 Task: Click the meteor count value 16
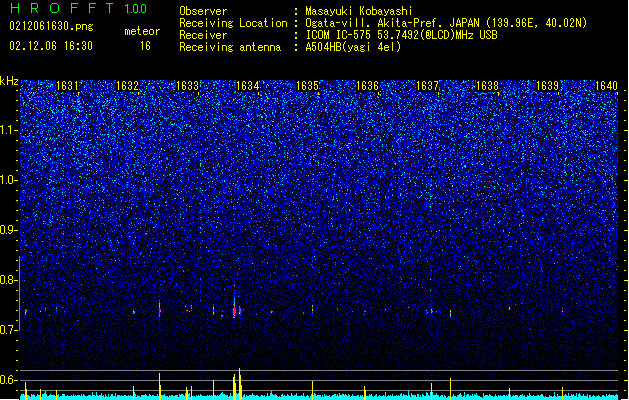[145, 46]
